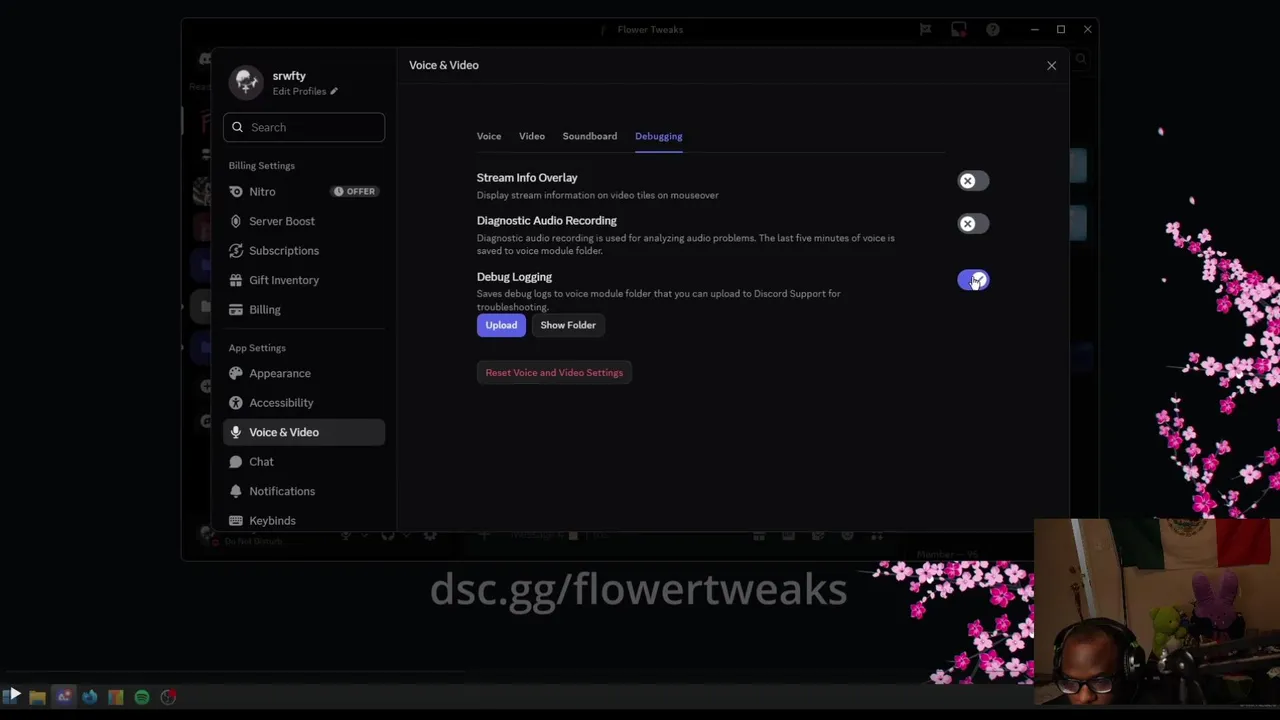Click the Discord taskbar icon

(x=64, y=697)
